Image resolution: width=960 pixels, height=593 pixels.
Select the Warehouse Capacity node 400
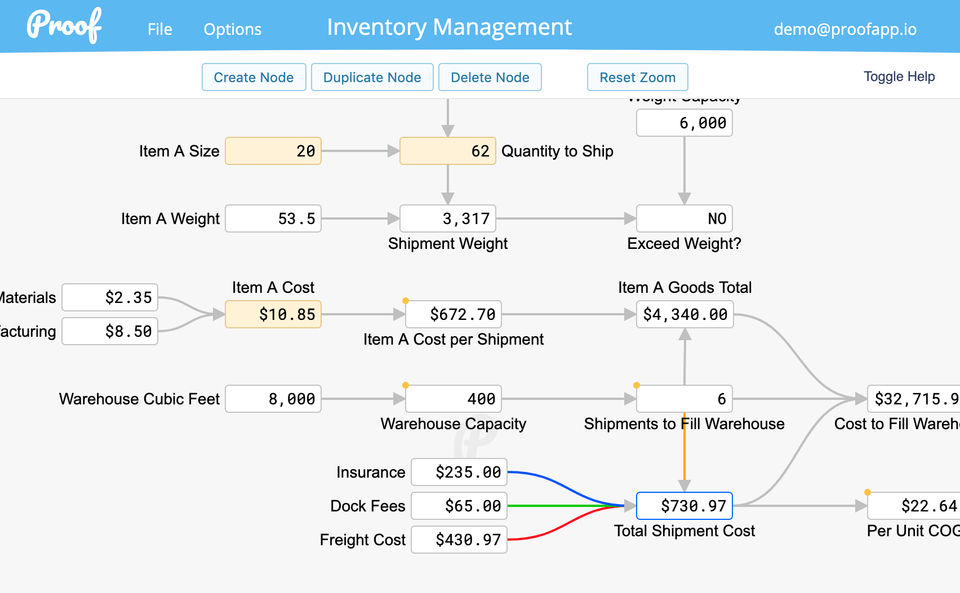(454, 399)
